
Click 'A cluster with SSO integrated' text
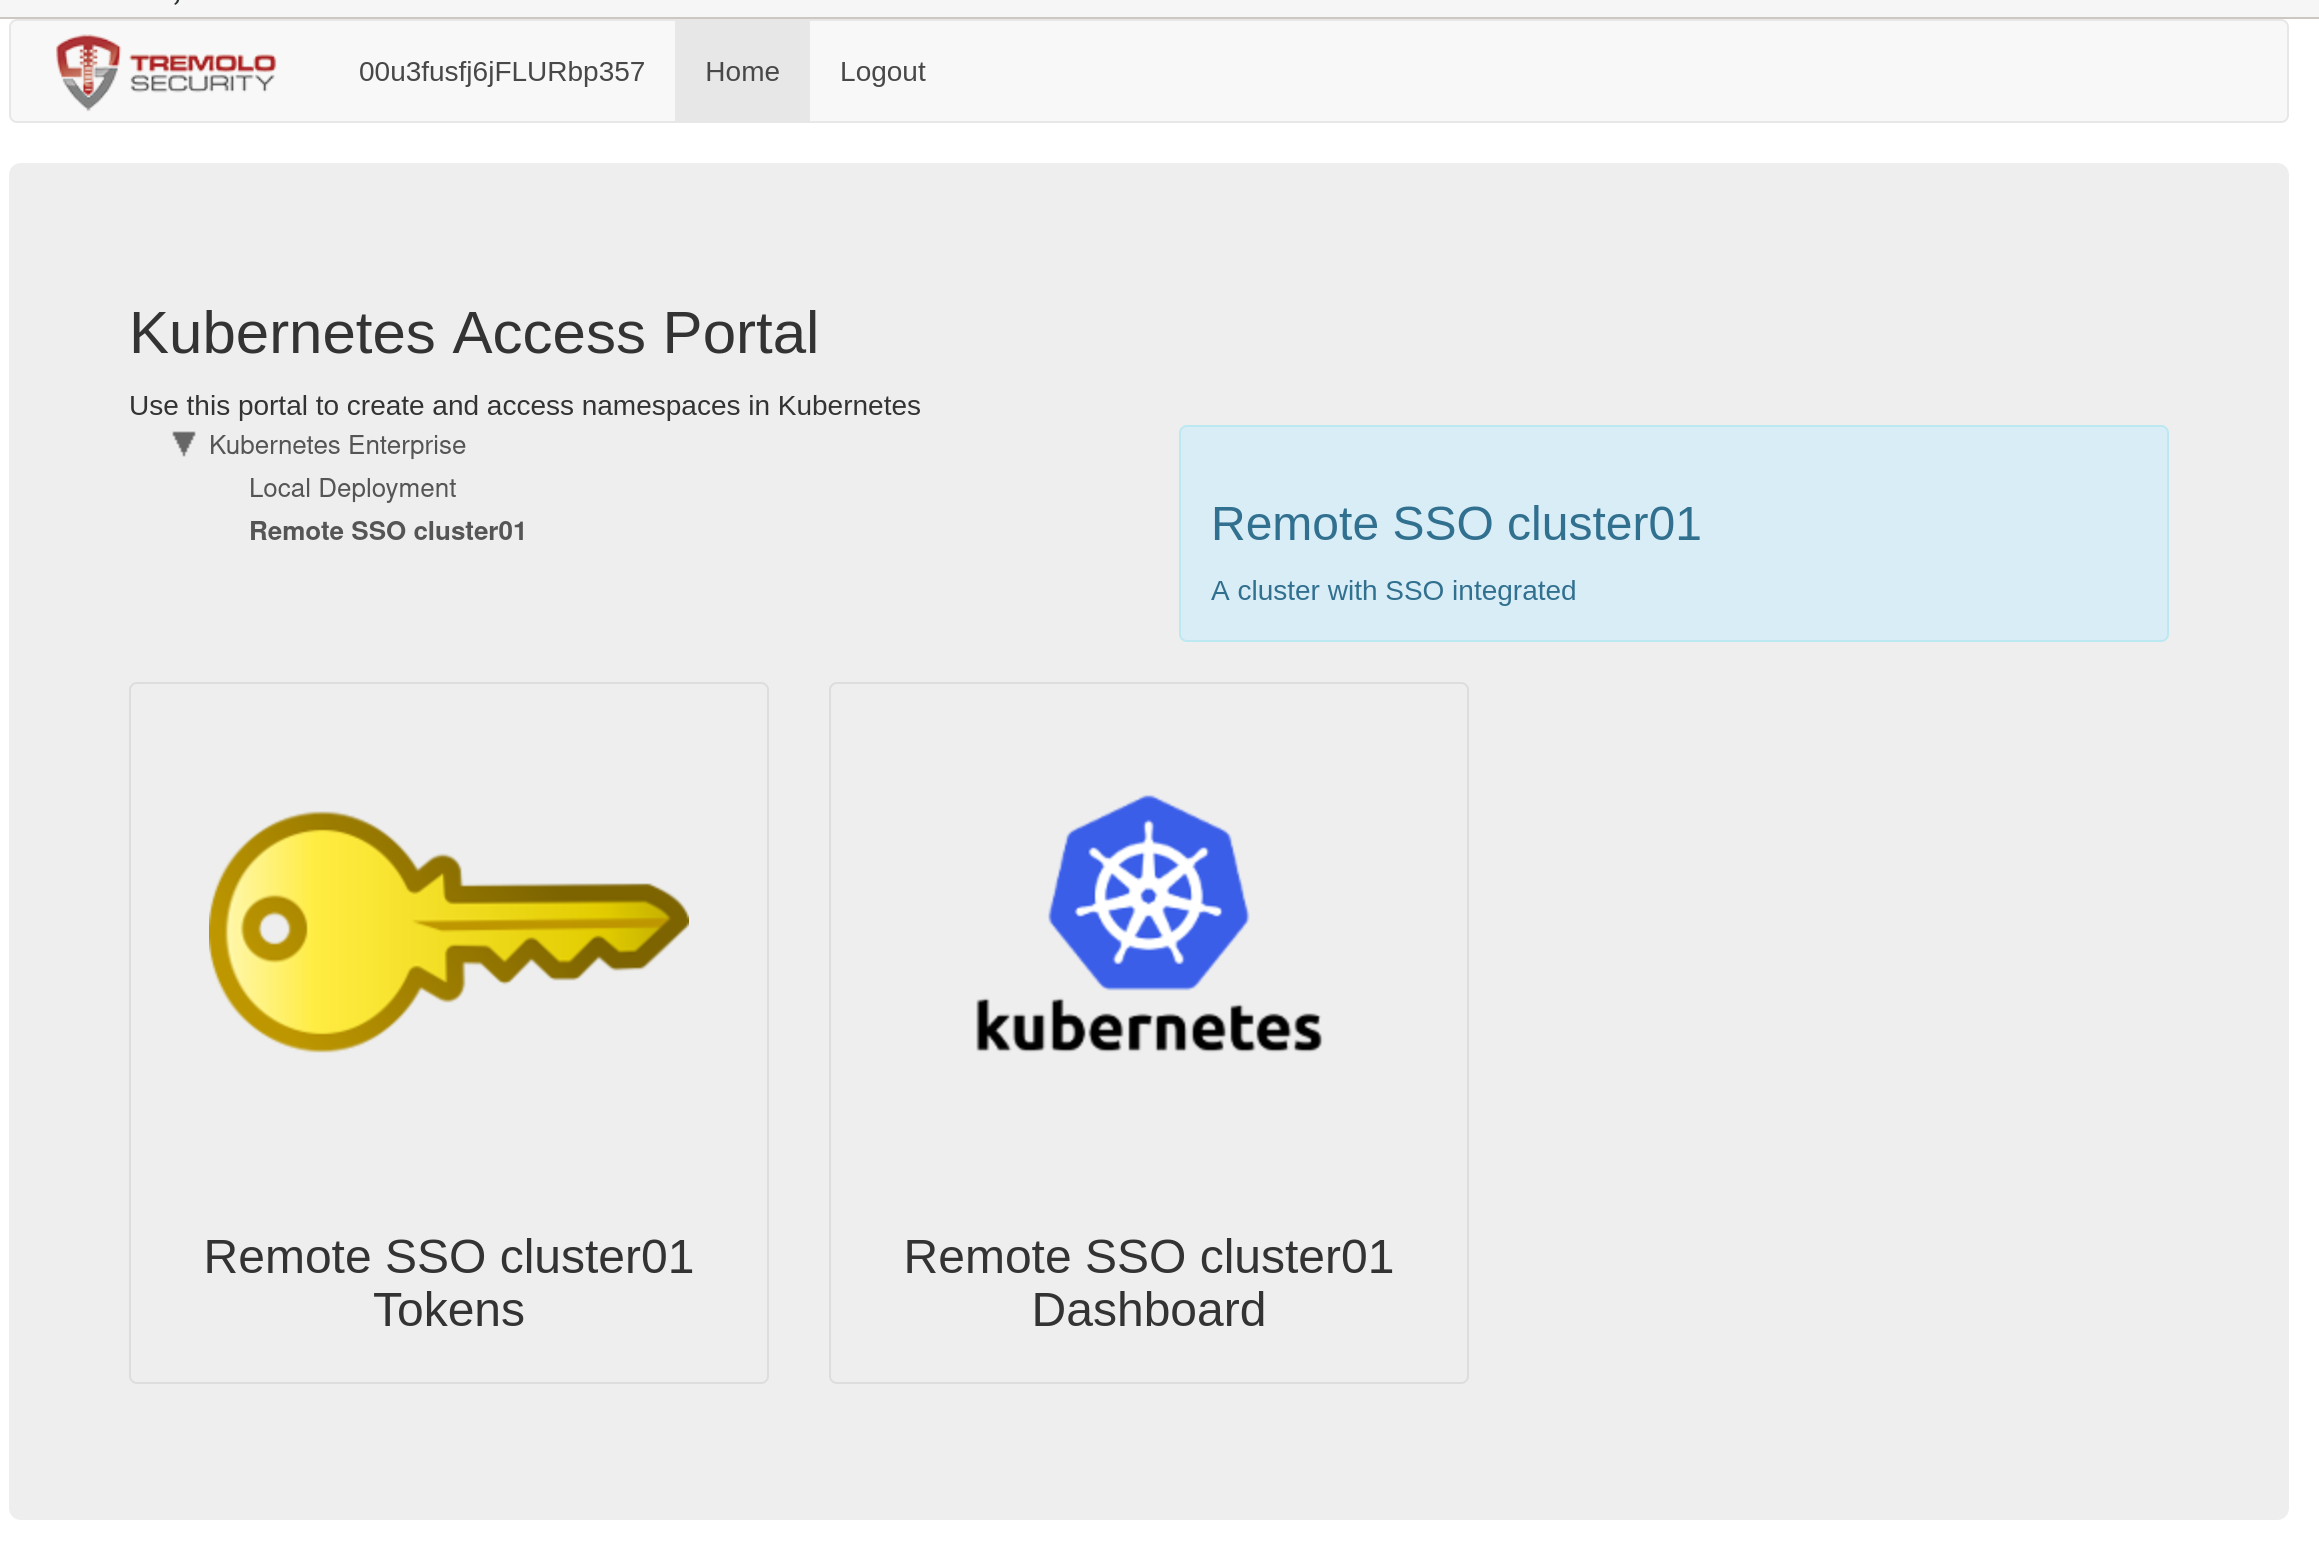[x=1393, y=591]
